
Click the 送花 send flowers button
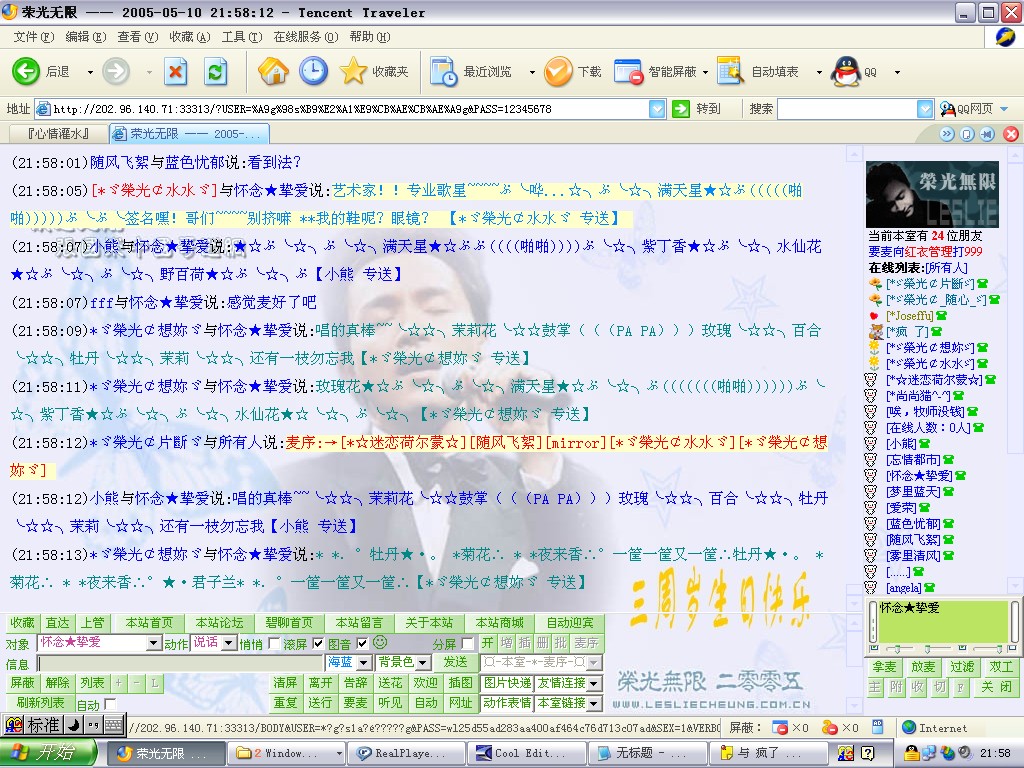click(390, 682)
